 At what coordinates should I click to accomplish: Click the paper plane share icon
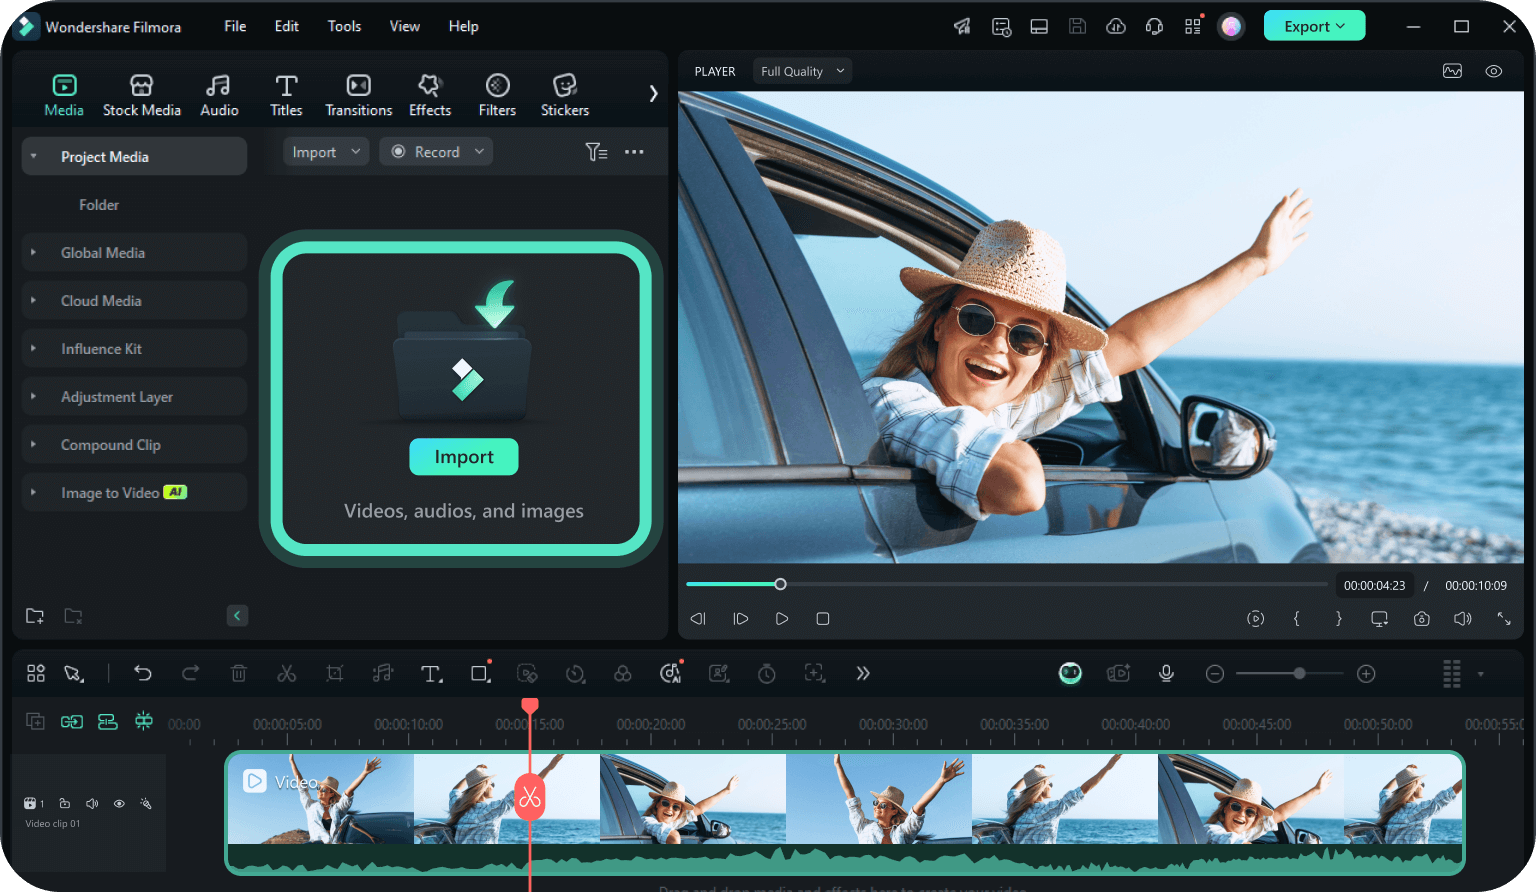point(962,27)
